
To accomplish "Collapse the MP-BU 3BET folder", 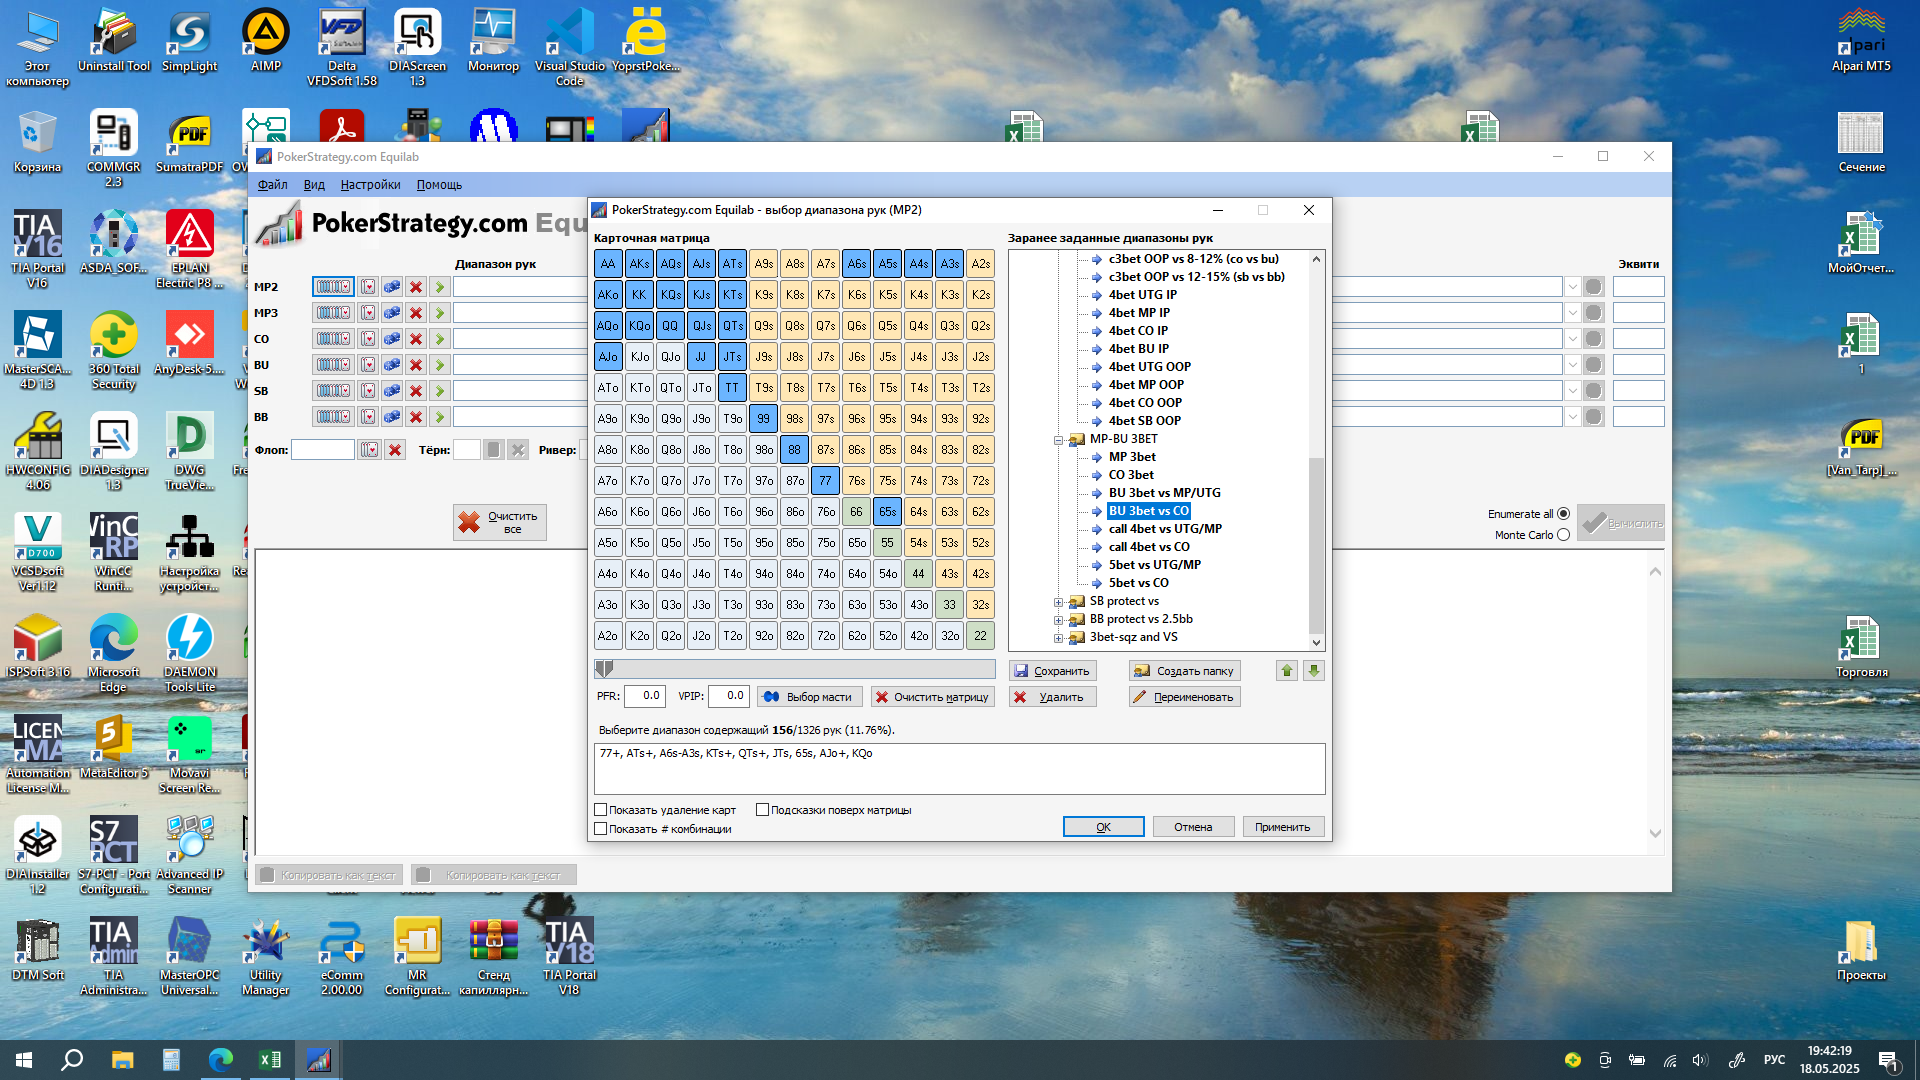I will [1058, 440].
